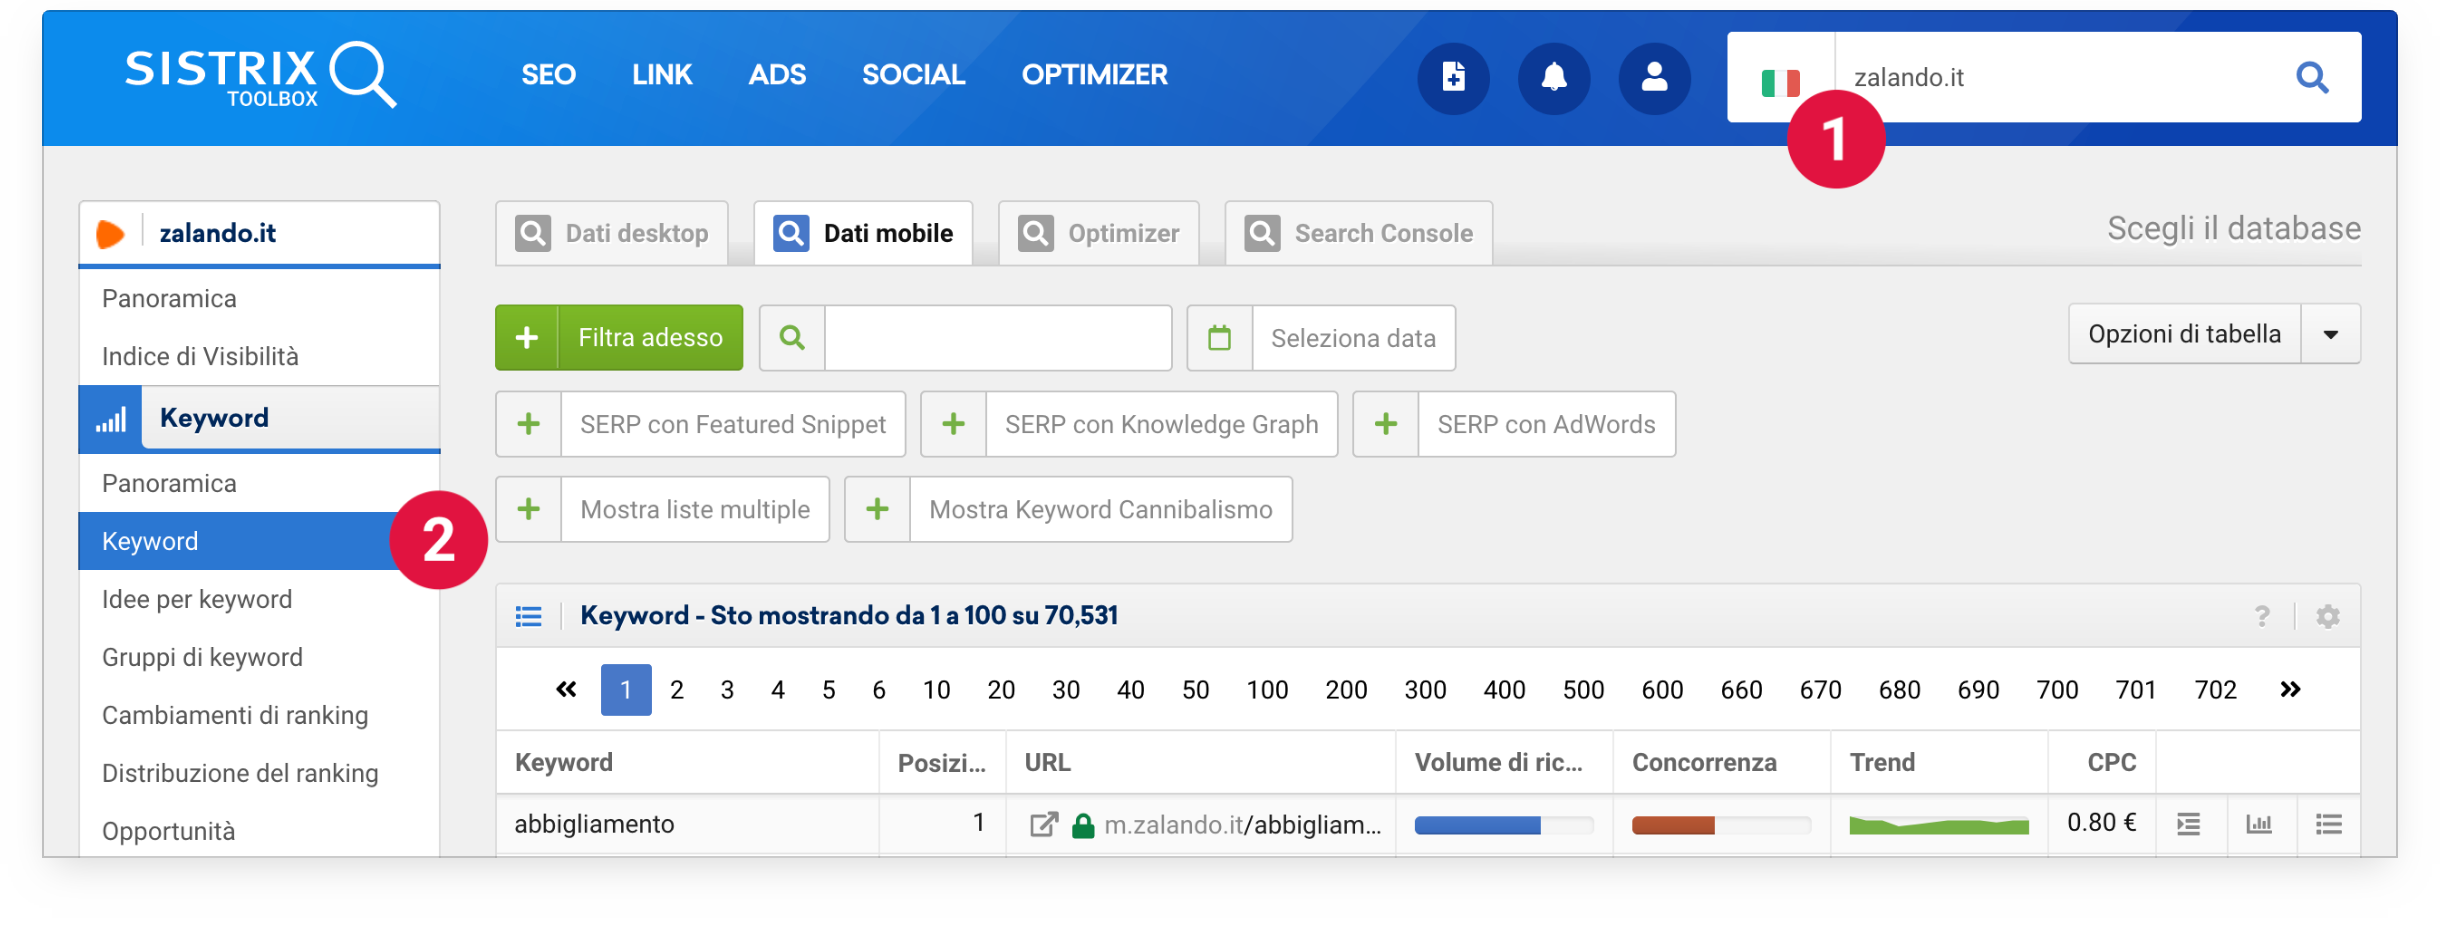The width and height of the screenshot is (2440, 928).
Task: Switch to the Search Console tab
Action: click(x=1359, y=234)
